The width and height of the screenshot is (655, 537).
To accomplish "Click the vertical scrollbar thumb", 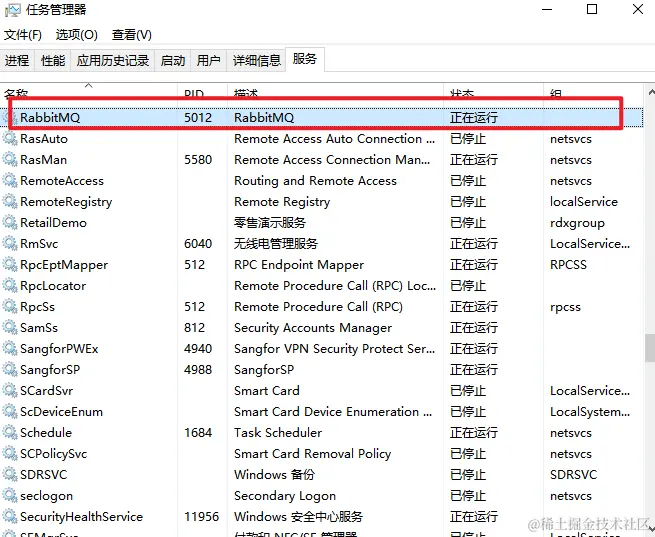I will point(650,347).
